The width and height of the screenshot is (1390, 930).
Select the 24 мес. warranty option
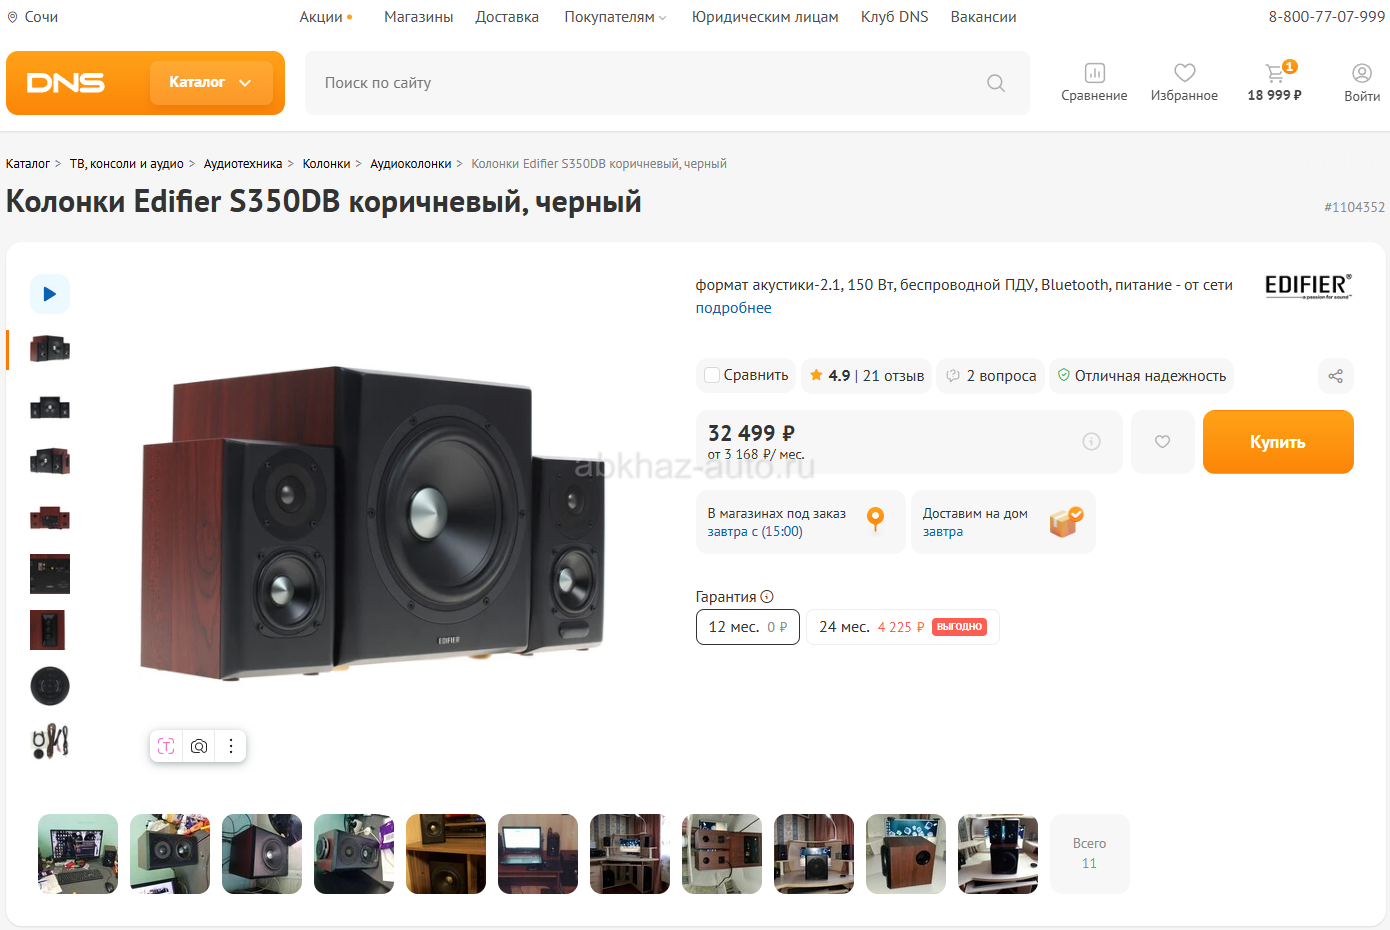tap(903, 627)
